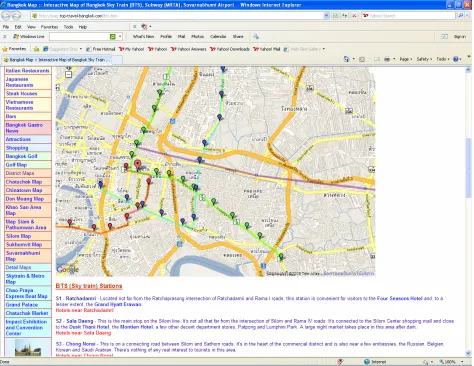Open the Help menu
The width and height of the screenshot is (474, 366).
[x=83, y=27]
